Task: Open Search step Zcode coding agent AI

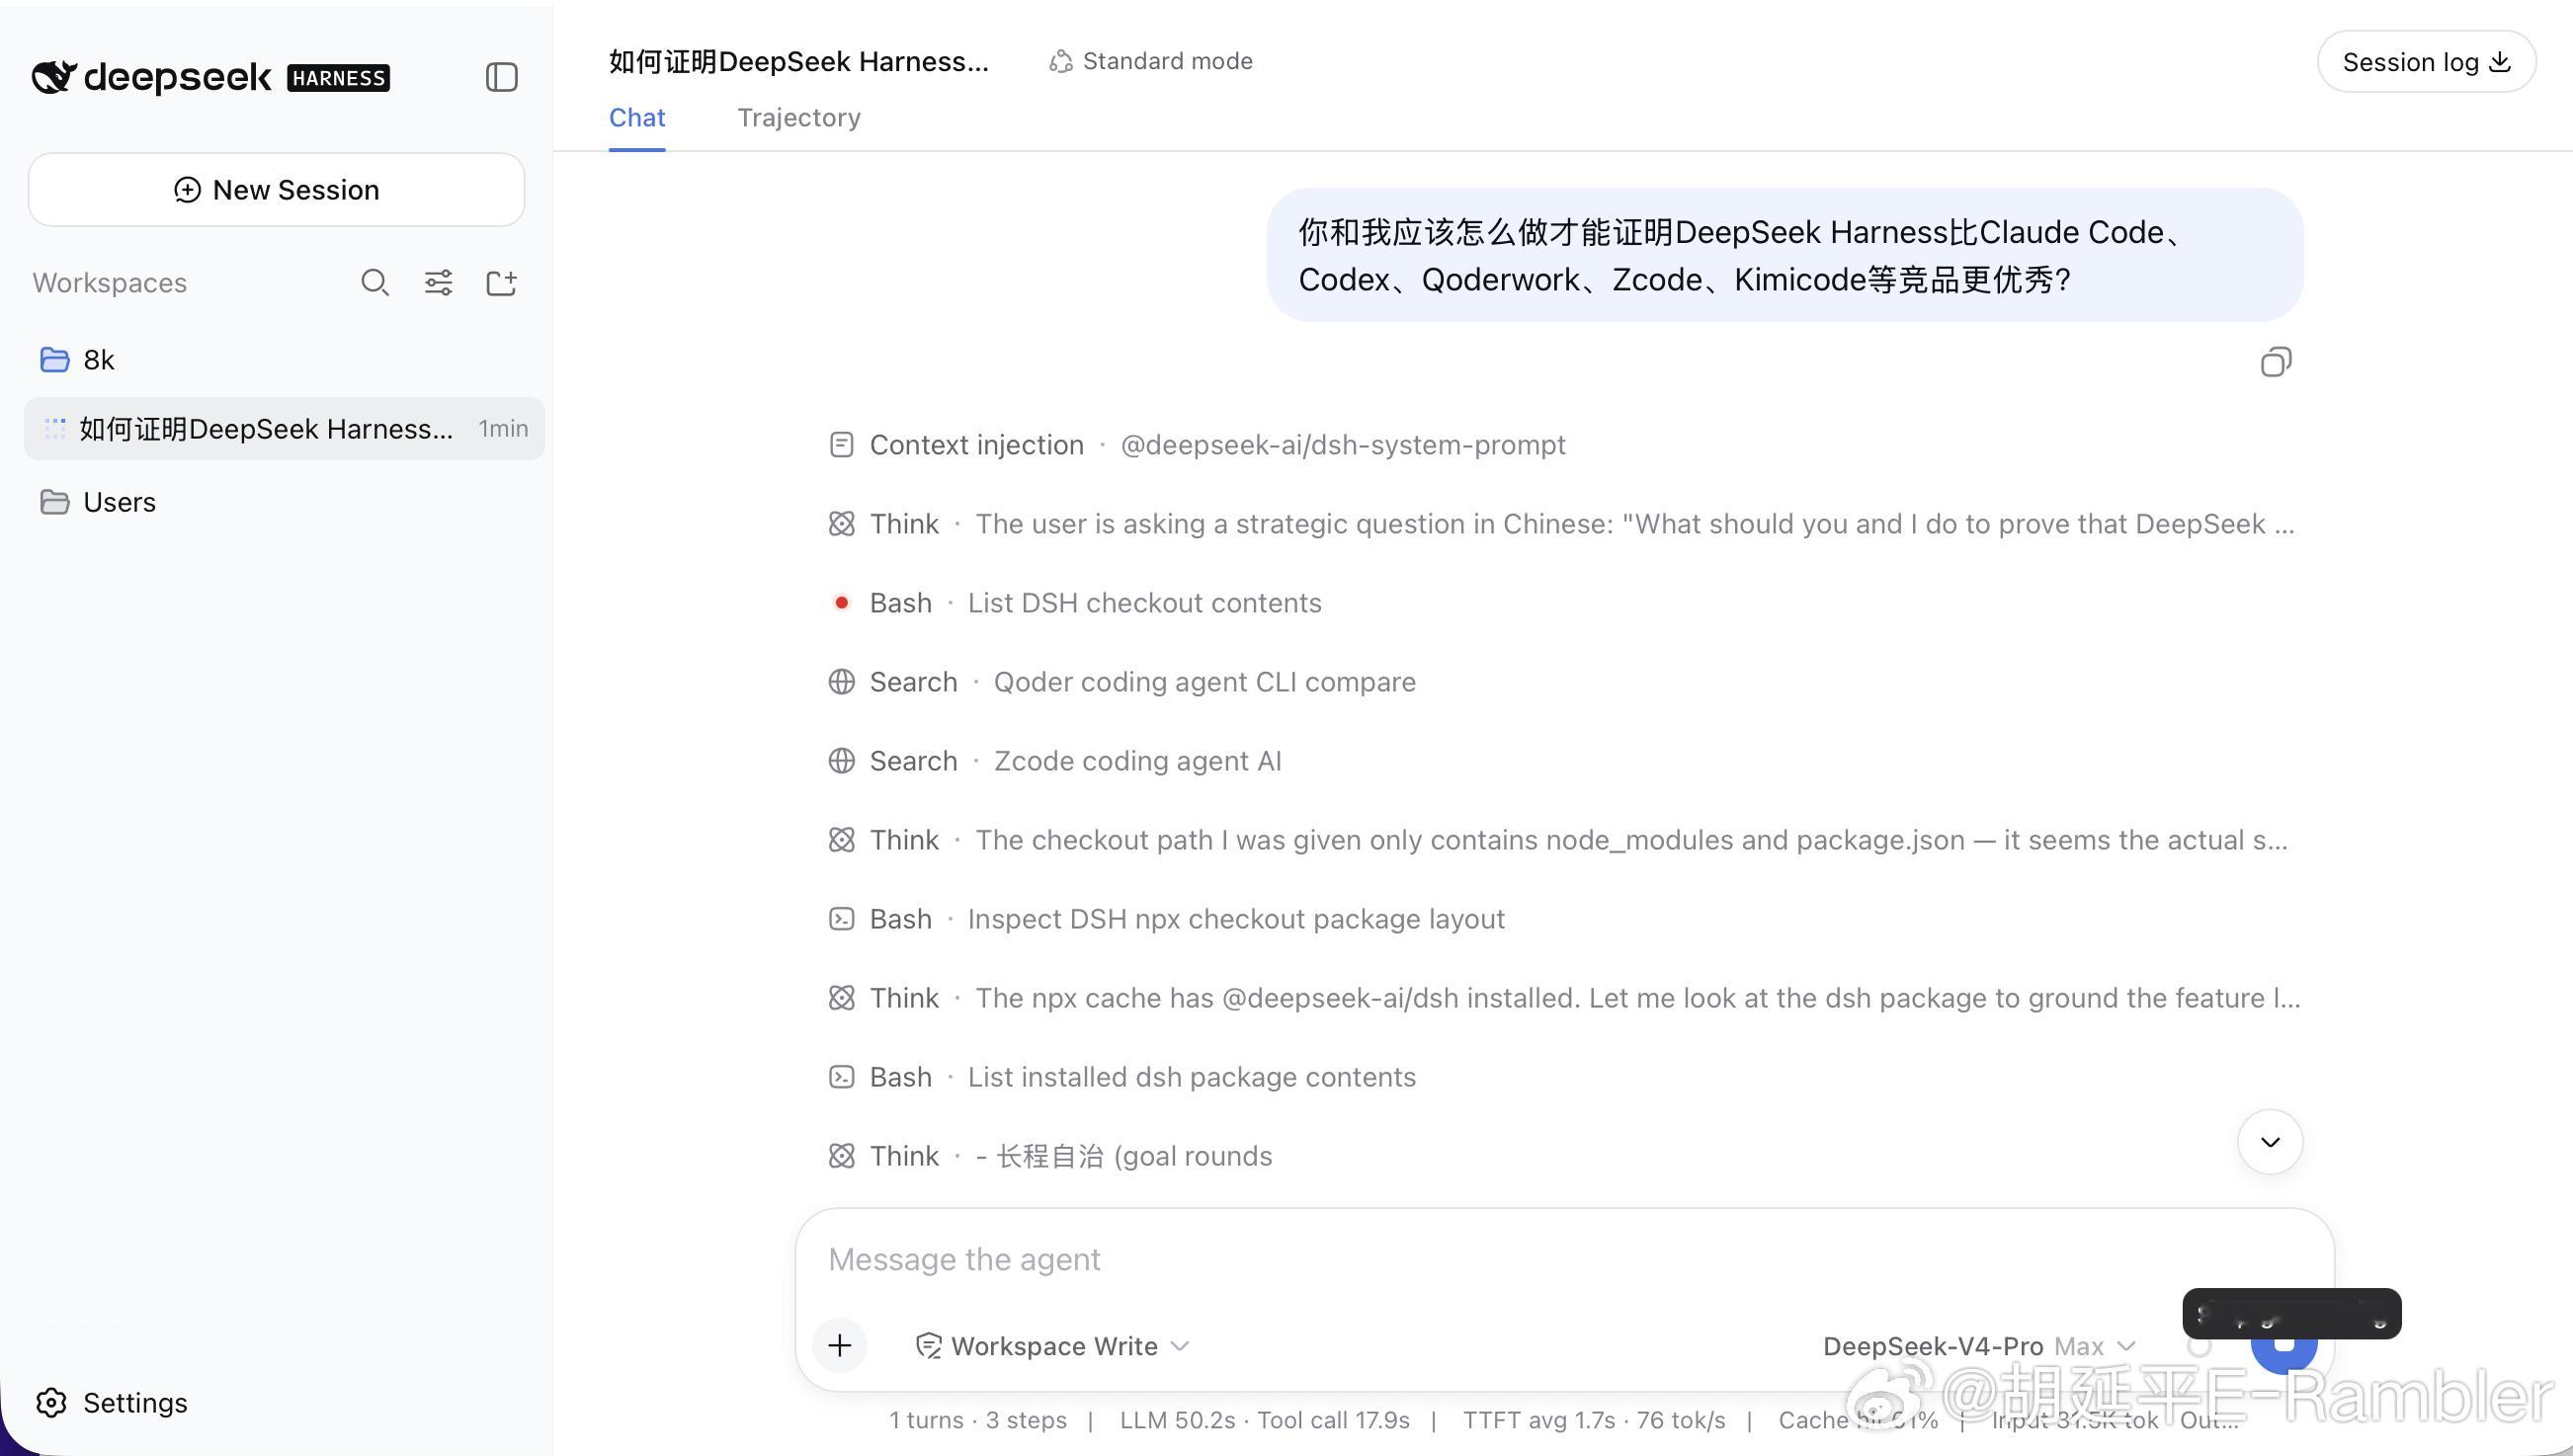Action: (x=1055, y=761)
